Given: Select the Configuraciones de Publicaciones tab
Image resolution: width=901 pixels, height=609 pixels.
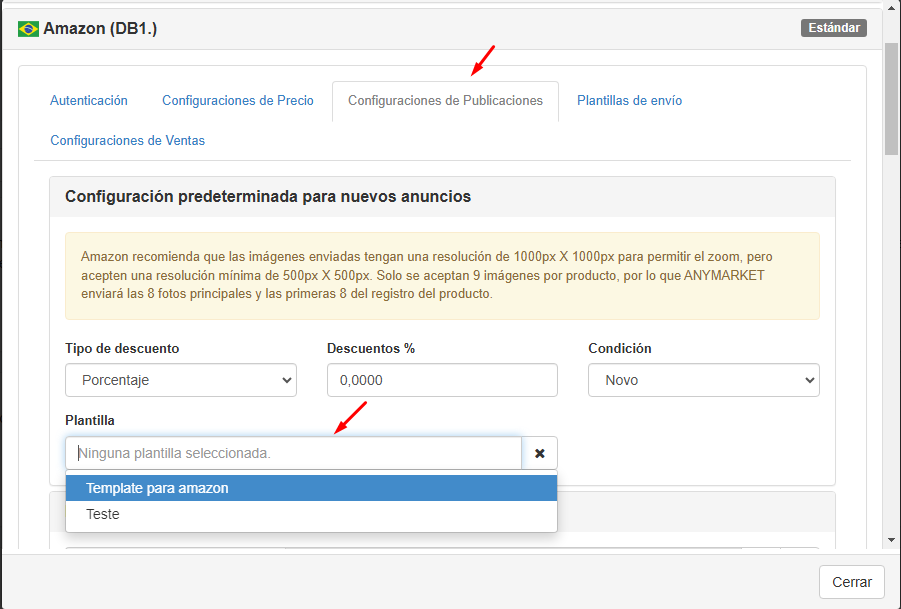Looking at the screenshot, I should pyautogui.click(x=445, y=101).
